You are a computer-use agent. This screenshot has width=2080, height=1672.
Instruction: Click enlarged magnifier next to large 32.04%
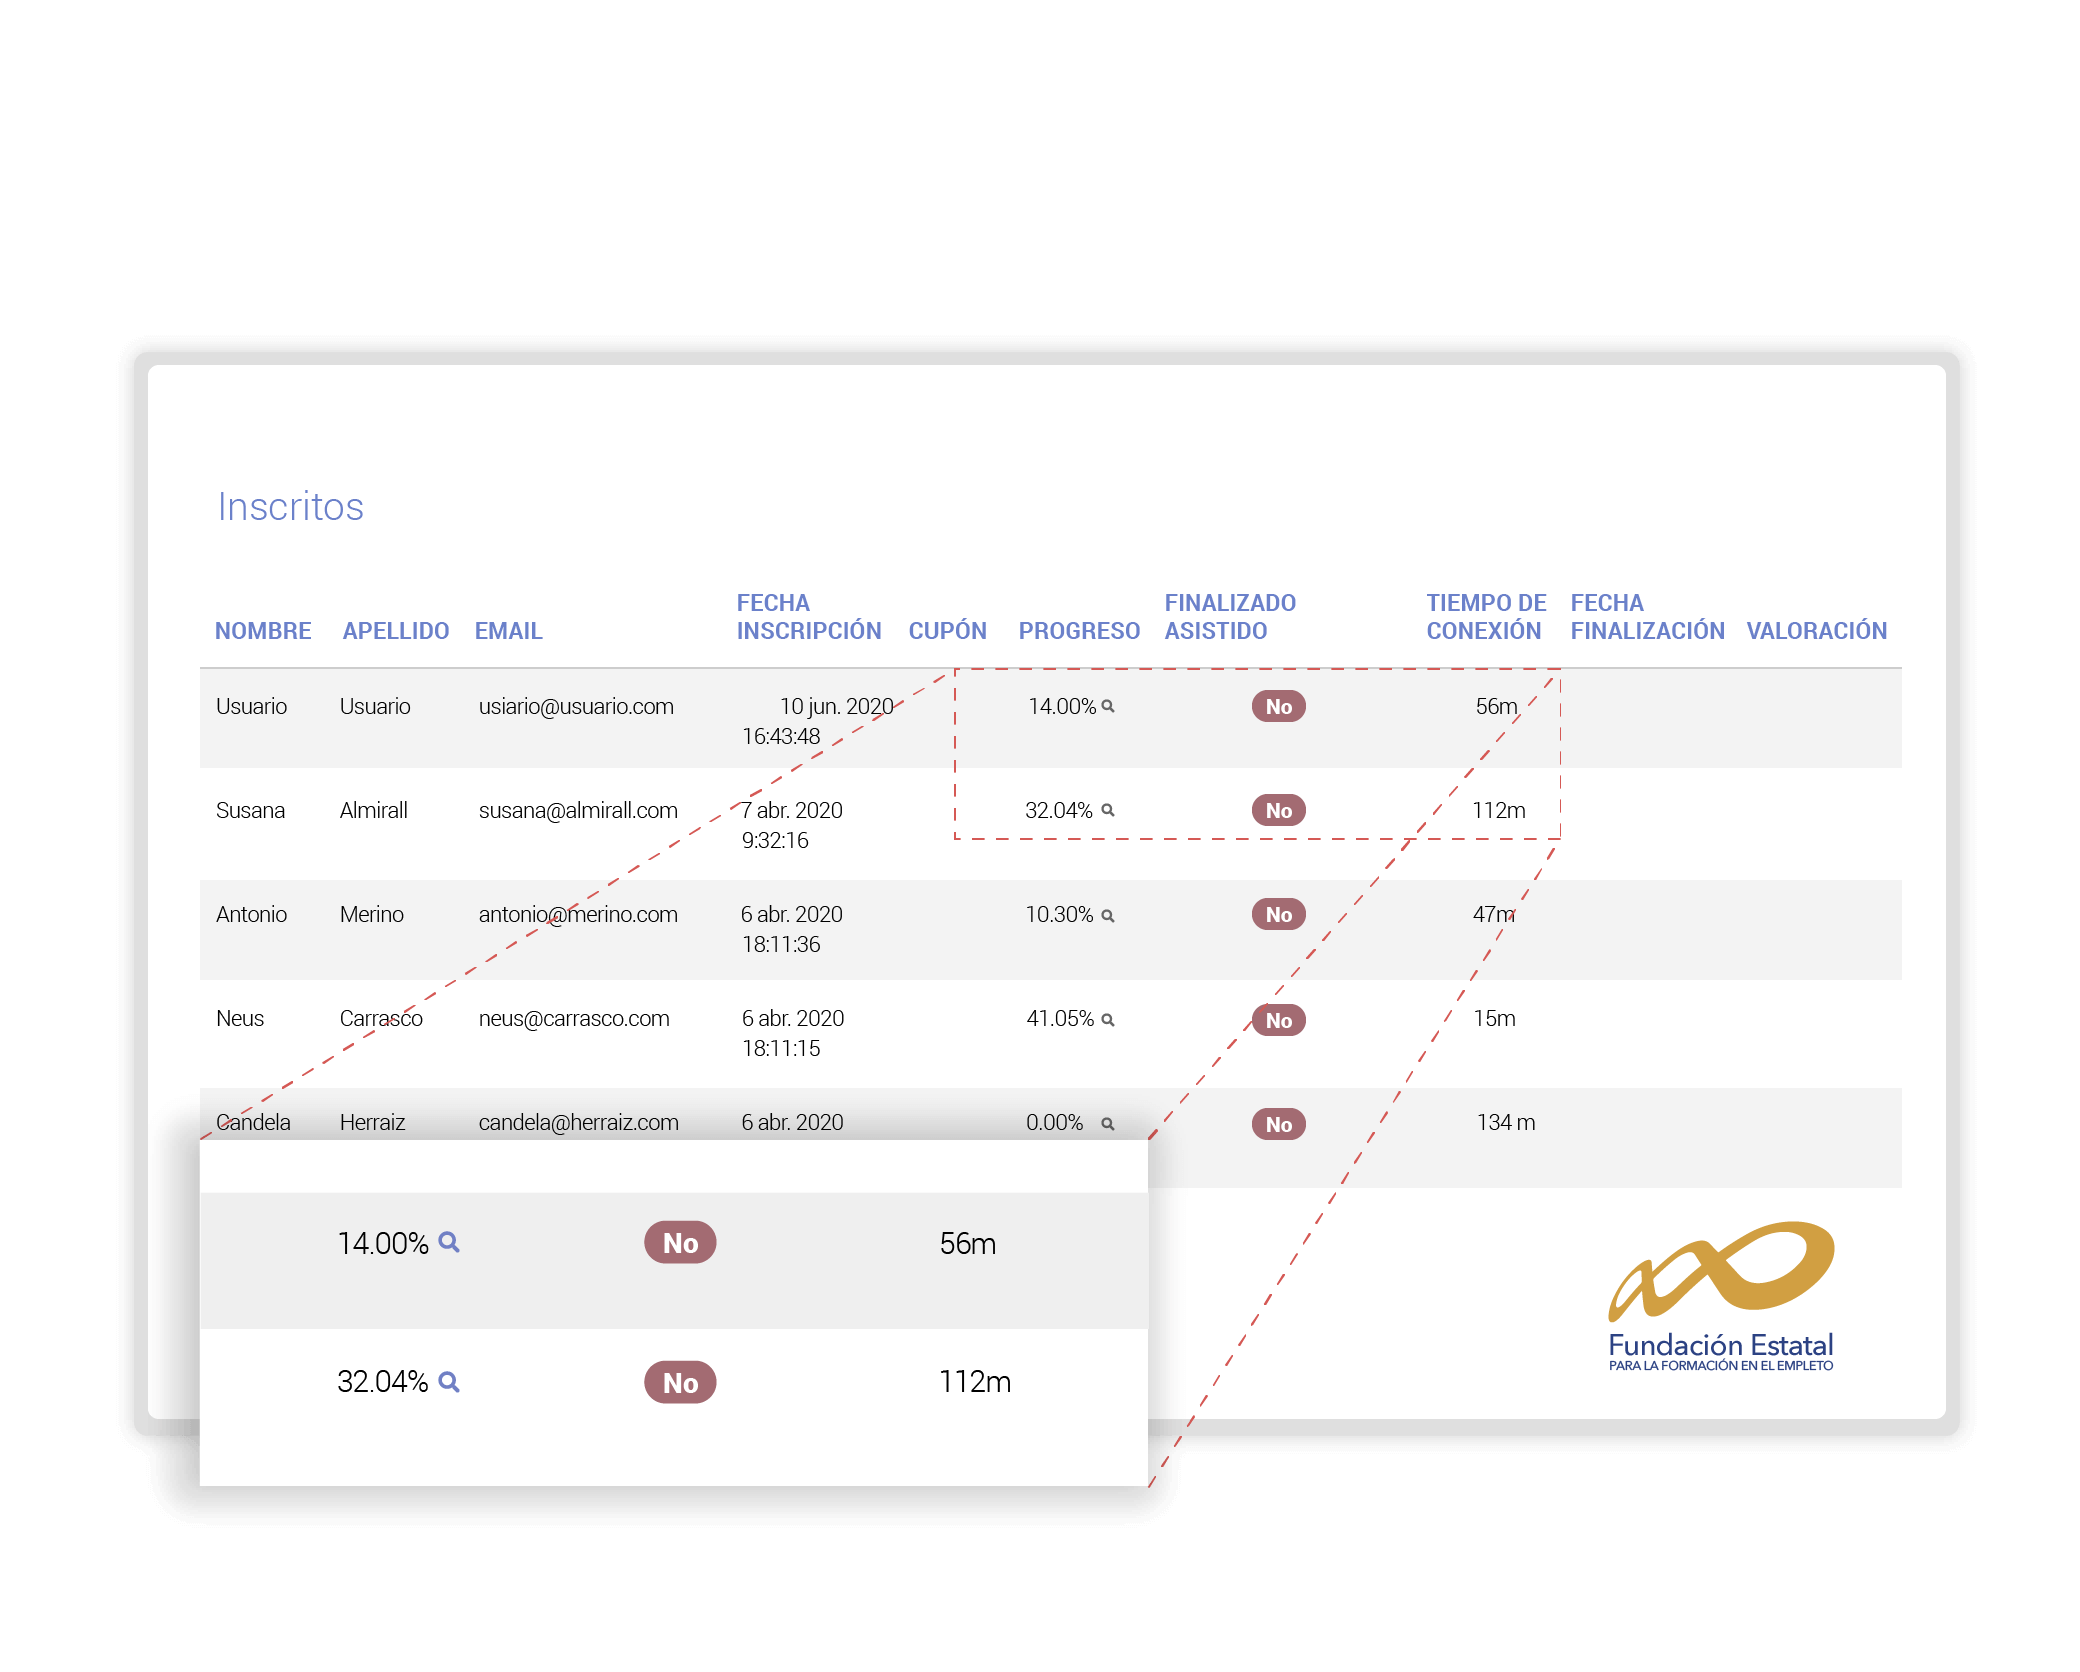(449, 1382)
